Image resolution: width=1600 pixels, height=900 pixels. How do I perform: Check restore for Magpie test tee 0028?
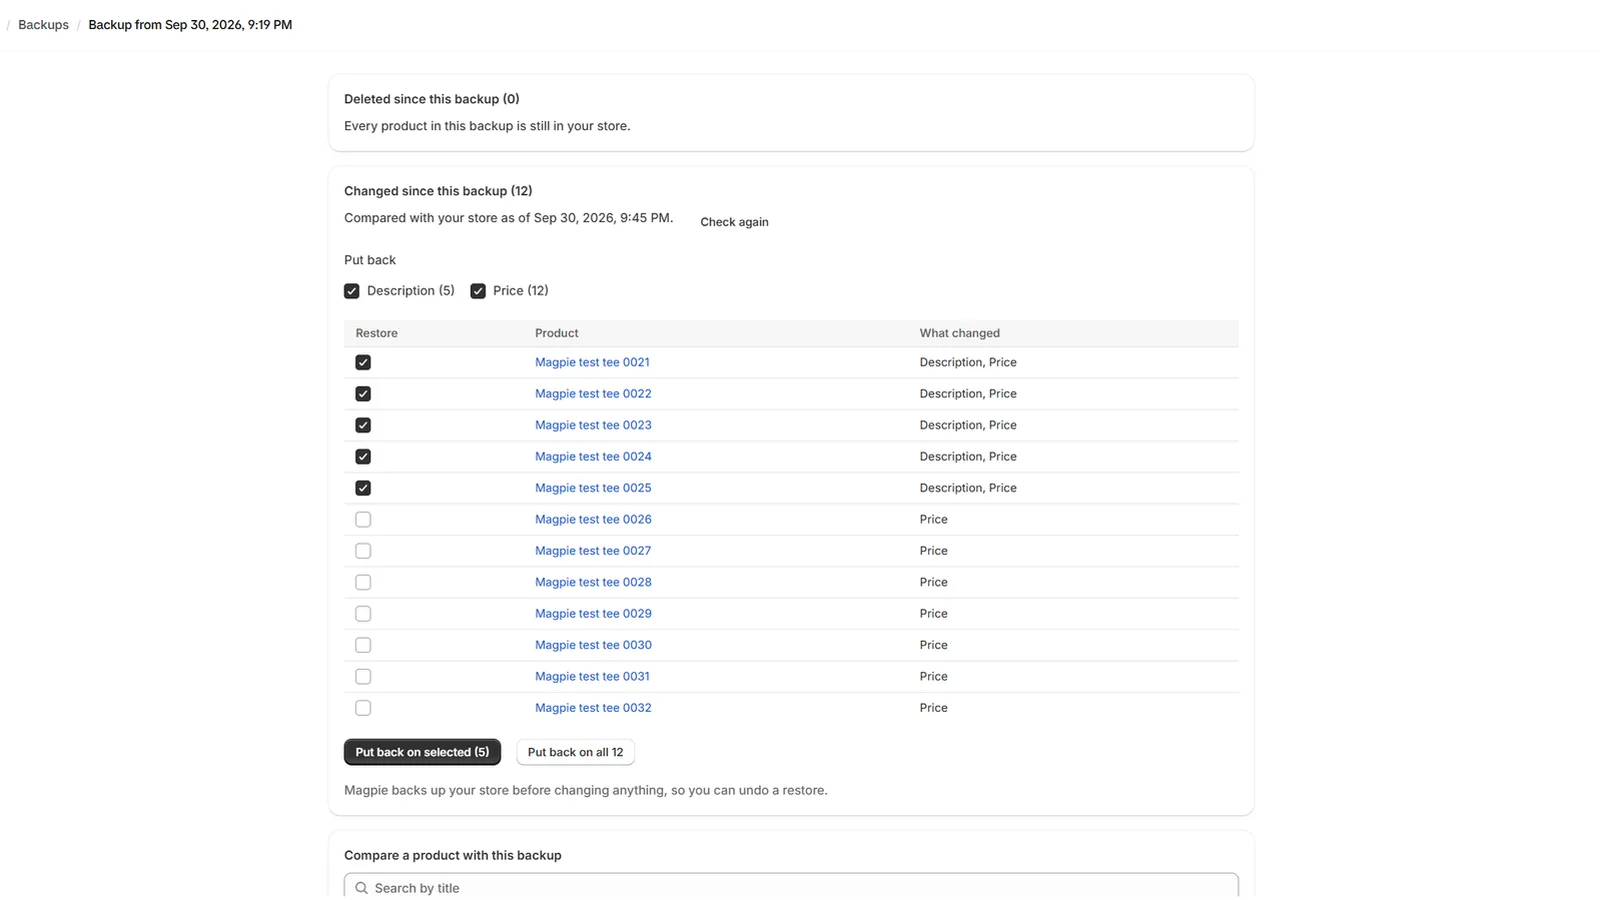click(363, 582)
